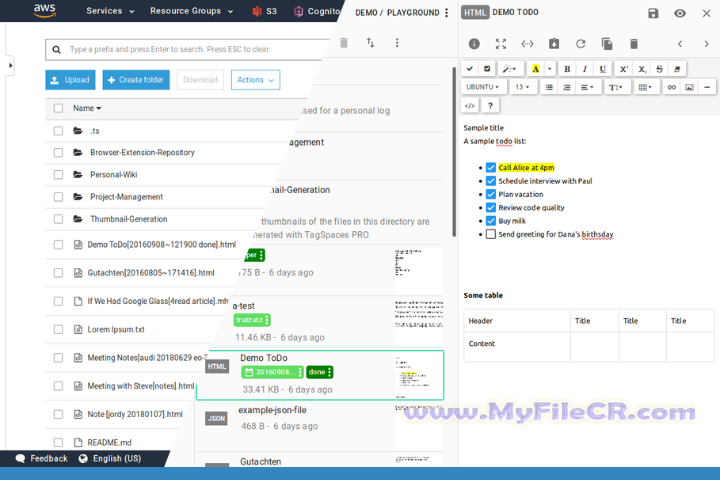This screenshot has width=720, height=480.
Task: Click the Upload button
Action: pos(70,80)
